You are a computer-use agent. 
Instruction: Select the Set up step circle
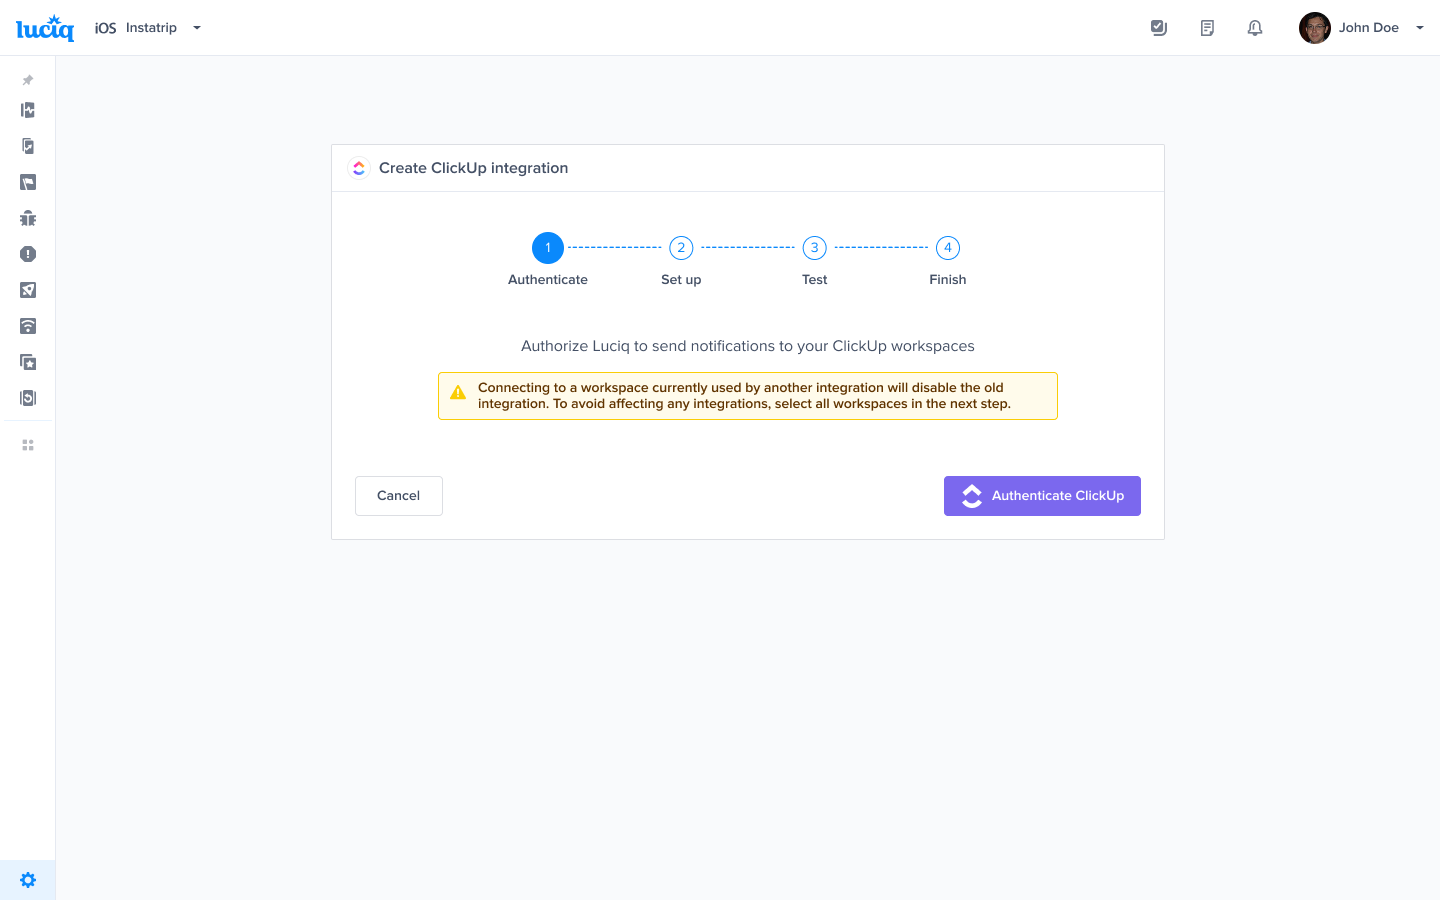click(x=681, y=247)
